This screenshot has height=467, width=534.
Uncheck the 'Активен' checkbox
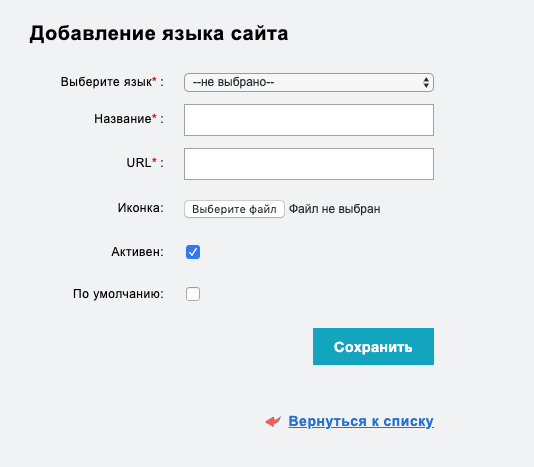[193, 252]
